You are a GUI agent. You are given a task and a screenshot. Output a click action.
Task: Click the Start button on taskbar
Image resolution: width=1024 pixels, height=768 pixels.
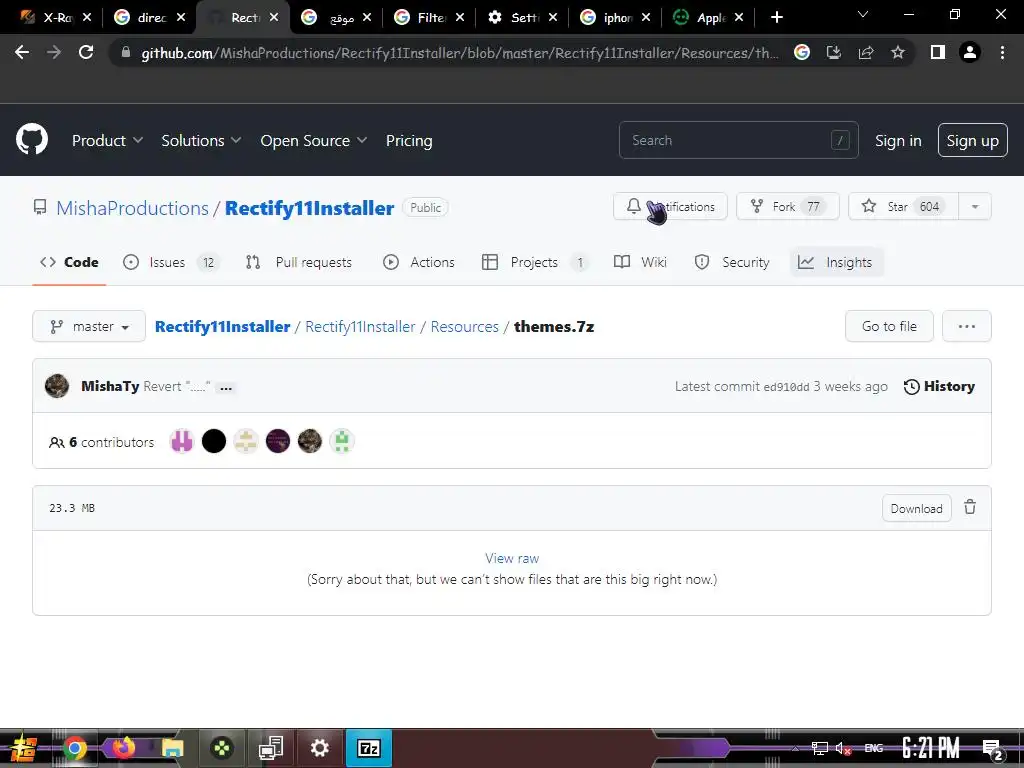(x=22, y=748)
